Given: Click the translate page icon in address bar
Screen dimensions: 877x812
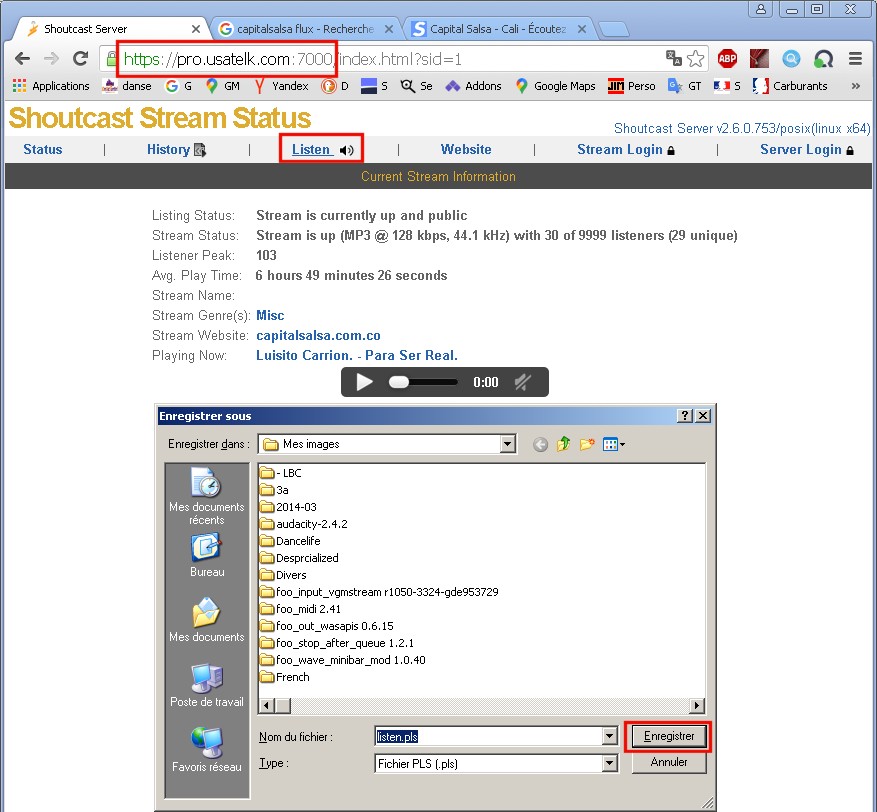Looking at the screenshot, I should coord(674,58).
